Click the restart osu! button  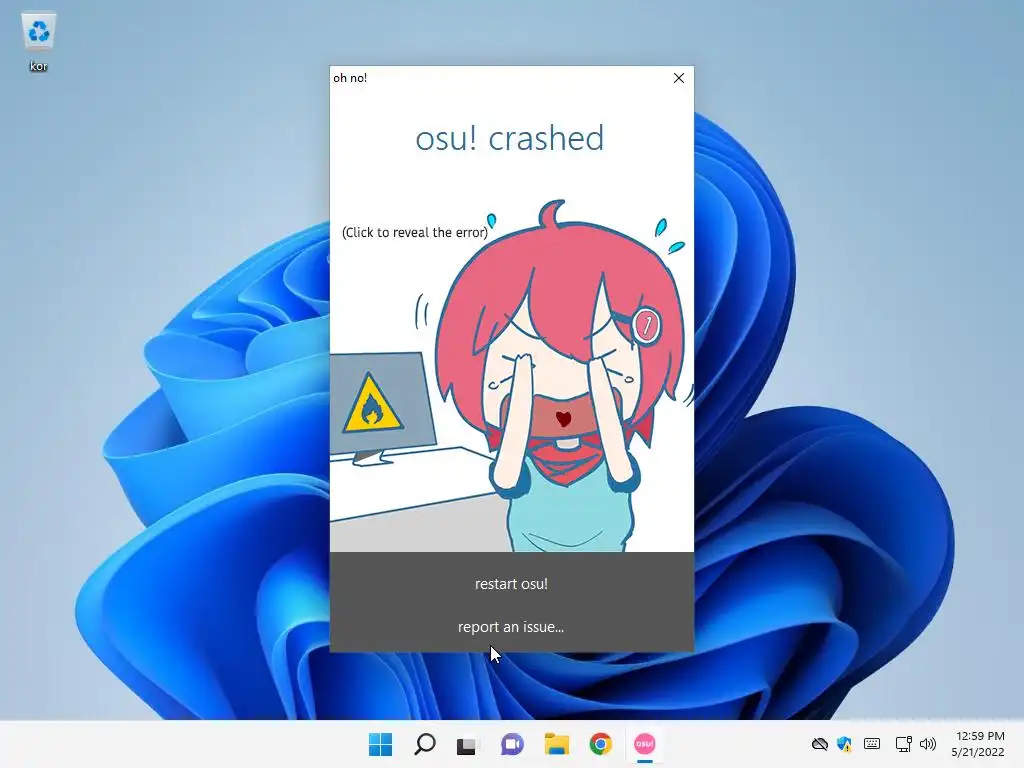[x=511, y=584]
